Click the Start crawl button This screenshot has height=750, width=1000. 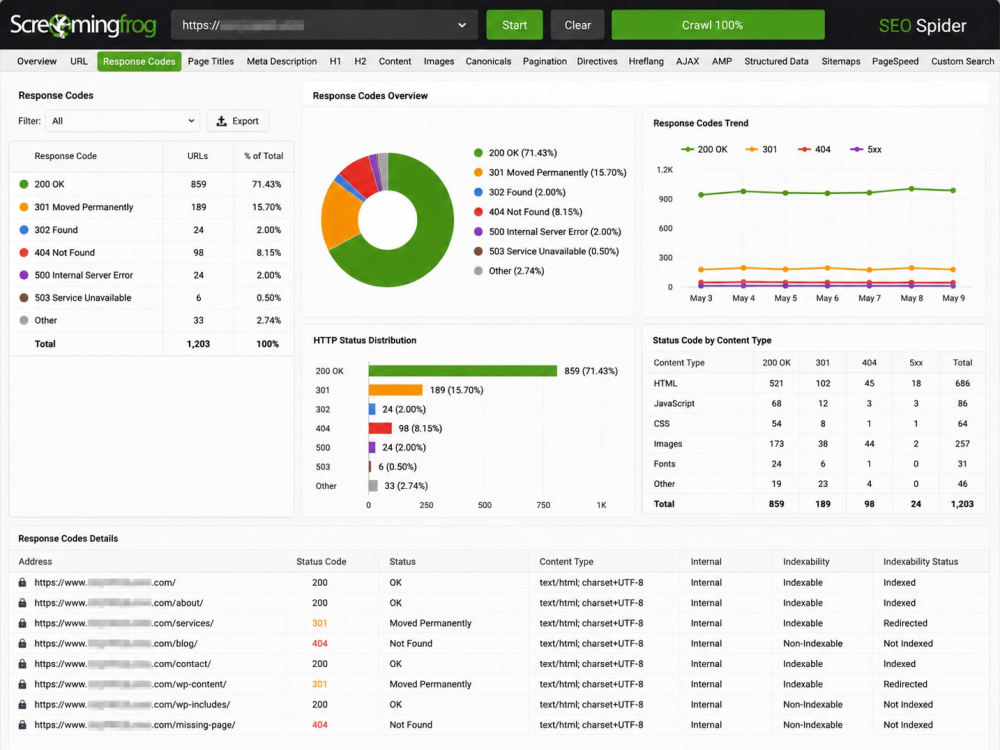pos(515,25)
